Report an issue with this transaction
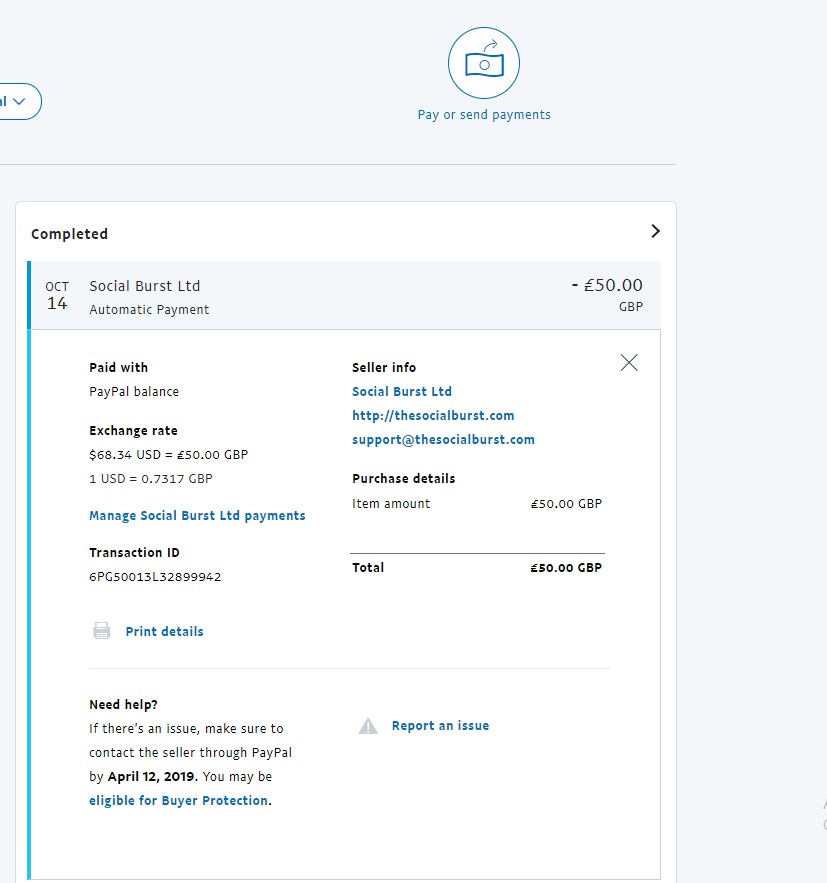827x883 pixels. (440, 726)
